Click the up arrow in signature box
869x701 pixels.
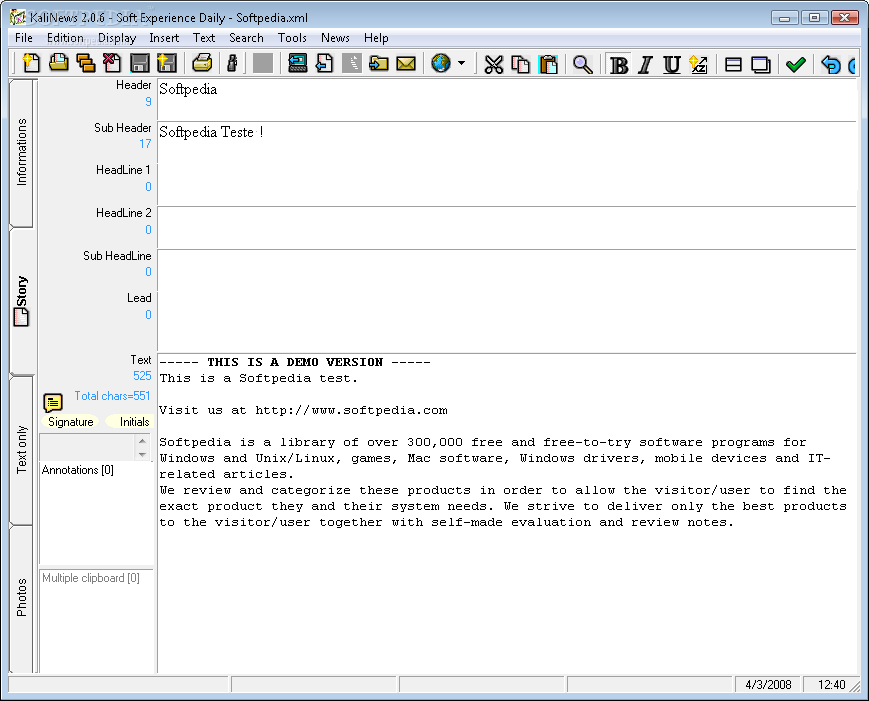(x=142, y=441)
